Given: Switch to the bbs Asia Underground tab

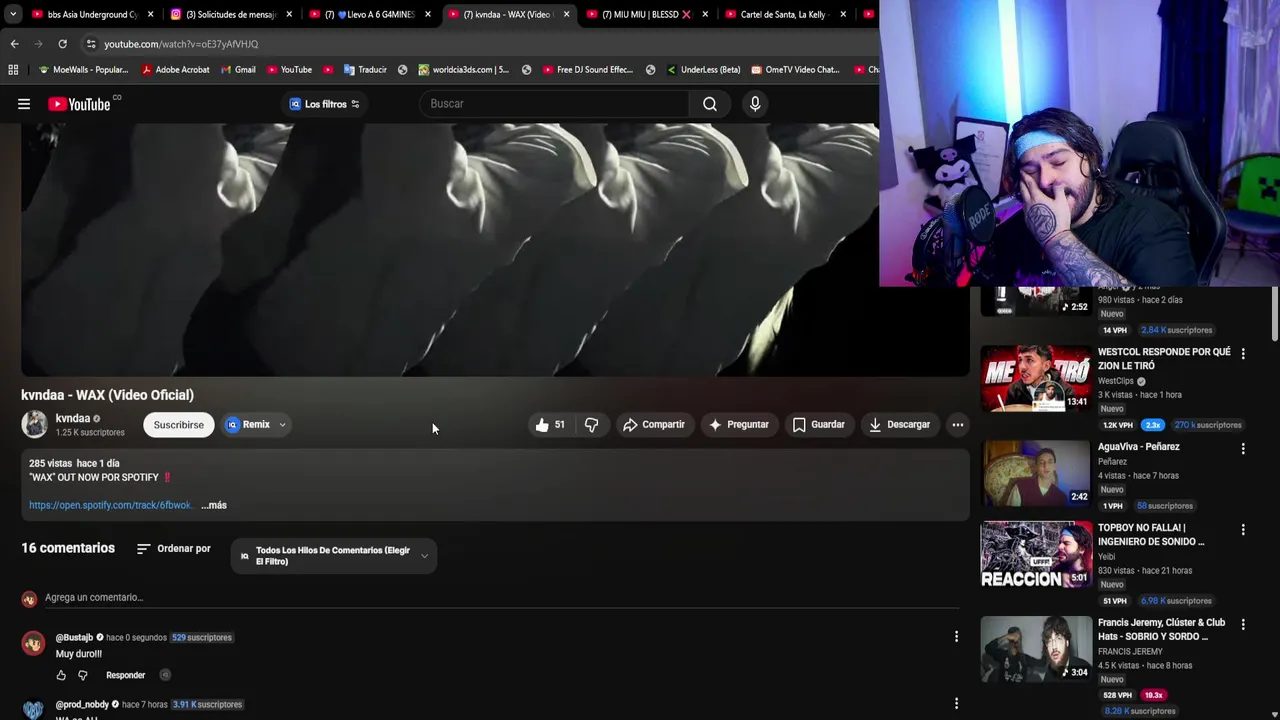Looking at the screenshot, I should point(93,15).
